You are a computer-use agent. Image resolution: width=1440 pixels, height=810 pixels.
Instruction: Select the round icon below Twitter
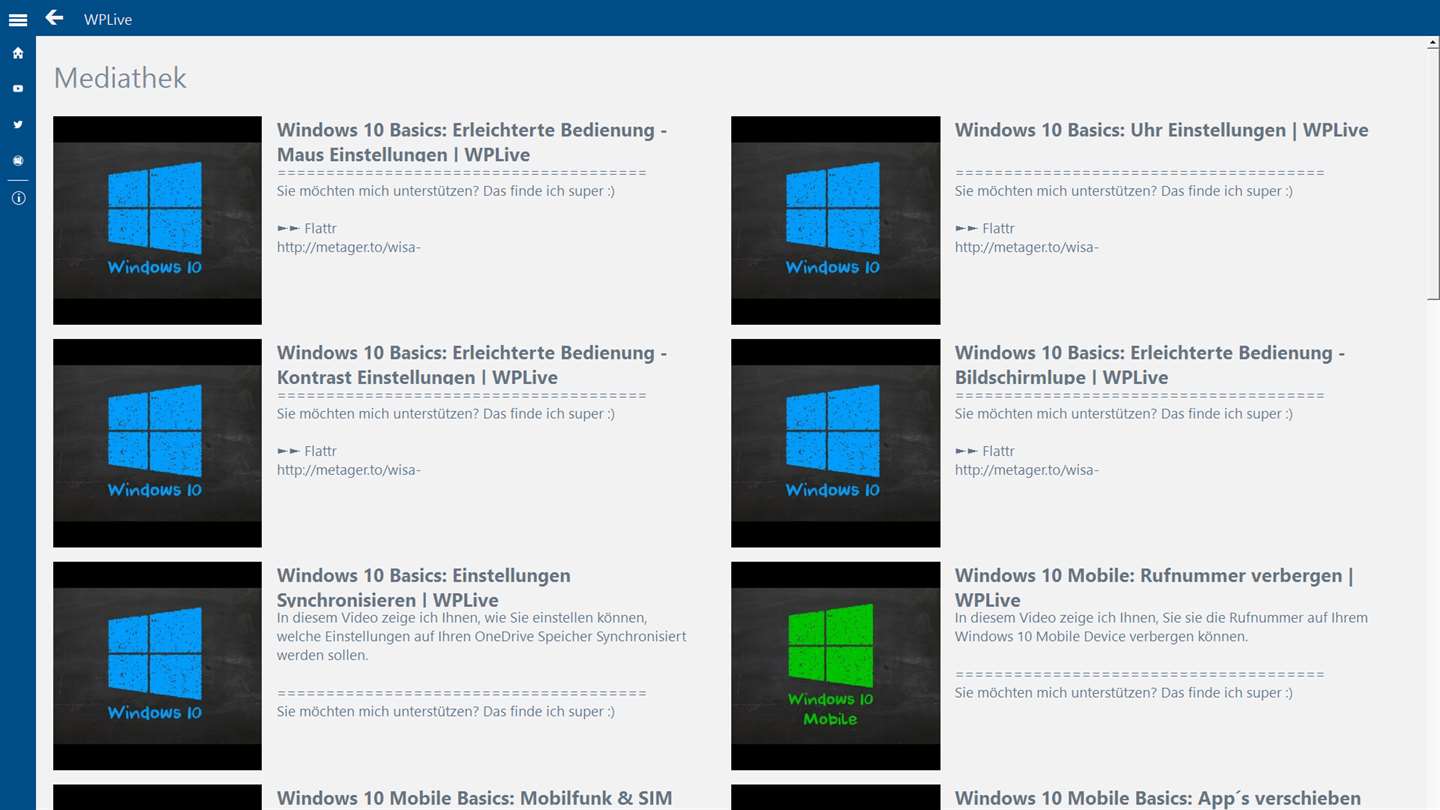tap(18, 161)
